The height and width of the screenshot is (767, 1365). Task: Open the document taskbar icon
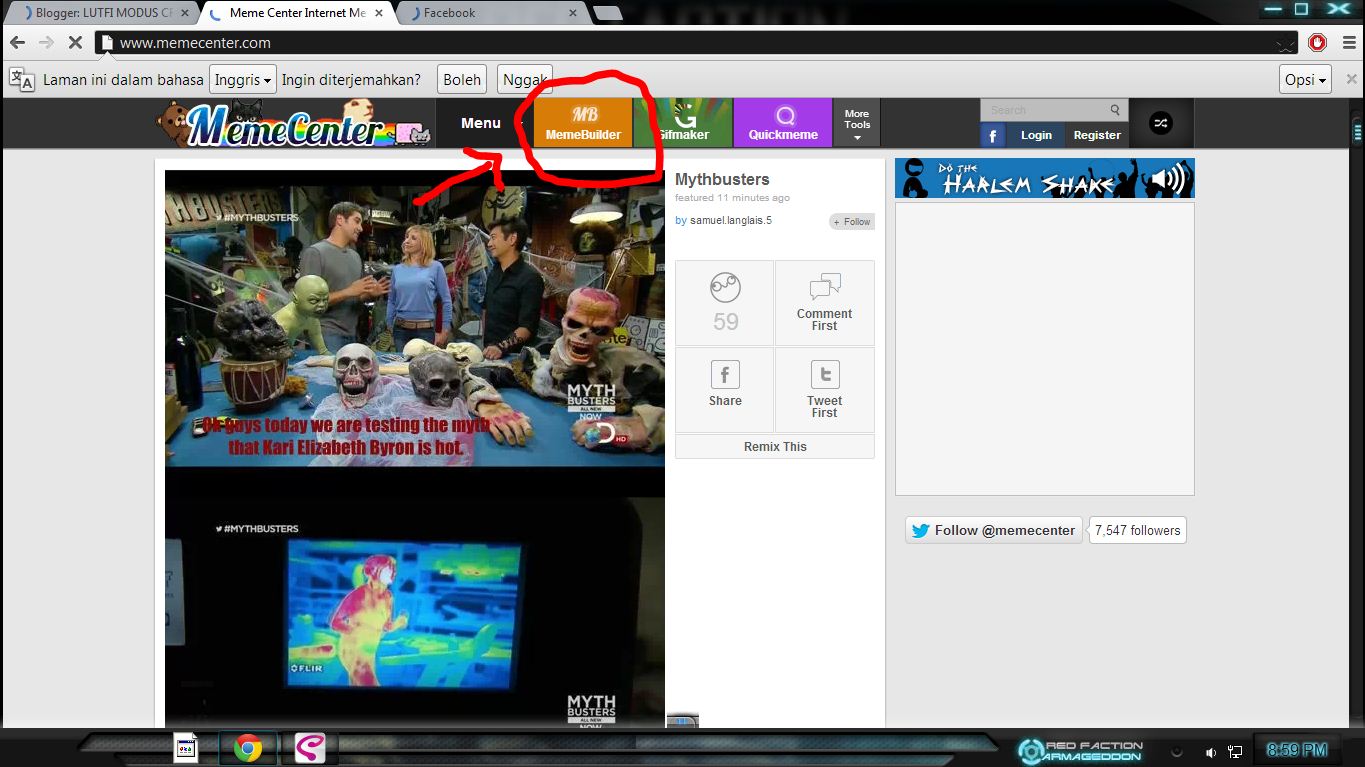[x=187, y=748]
